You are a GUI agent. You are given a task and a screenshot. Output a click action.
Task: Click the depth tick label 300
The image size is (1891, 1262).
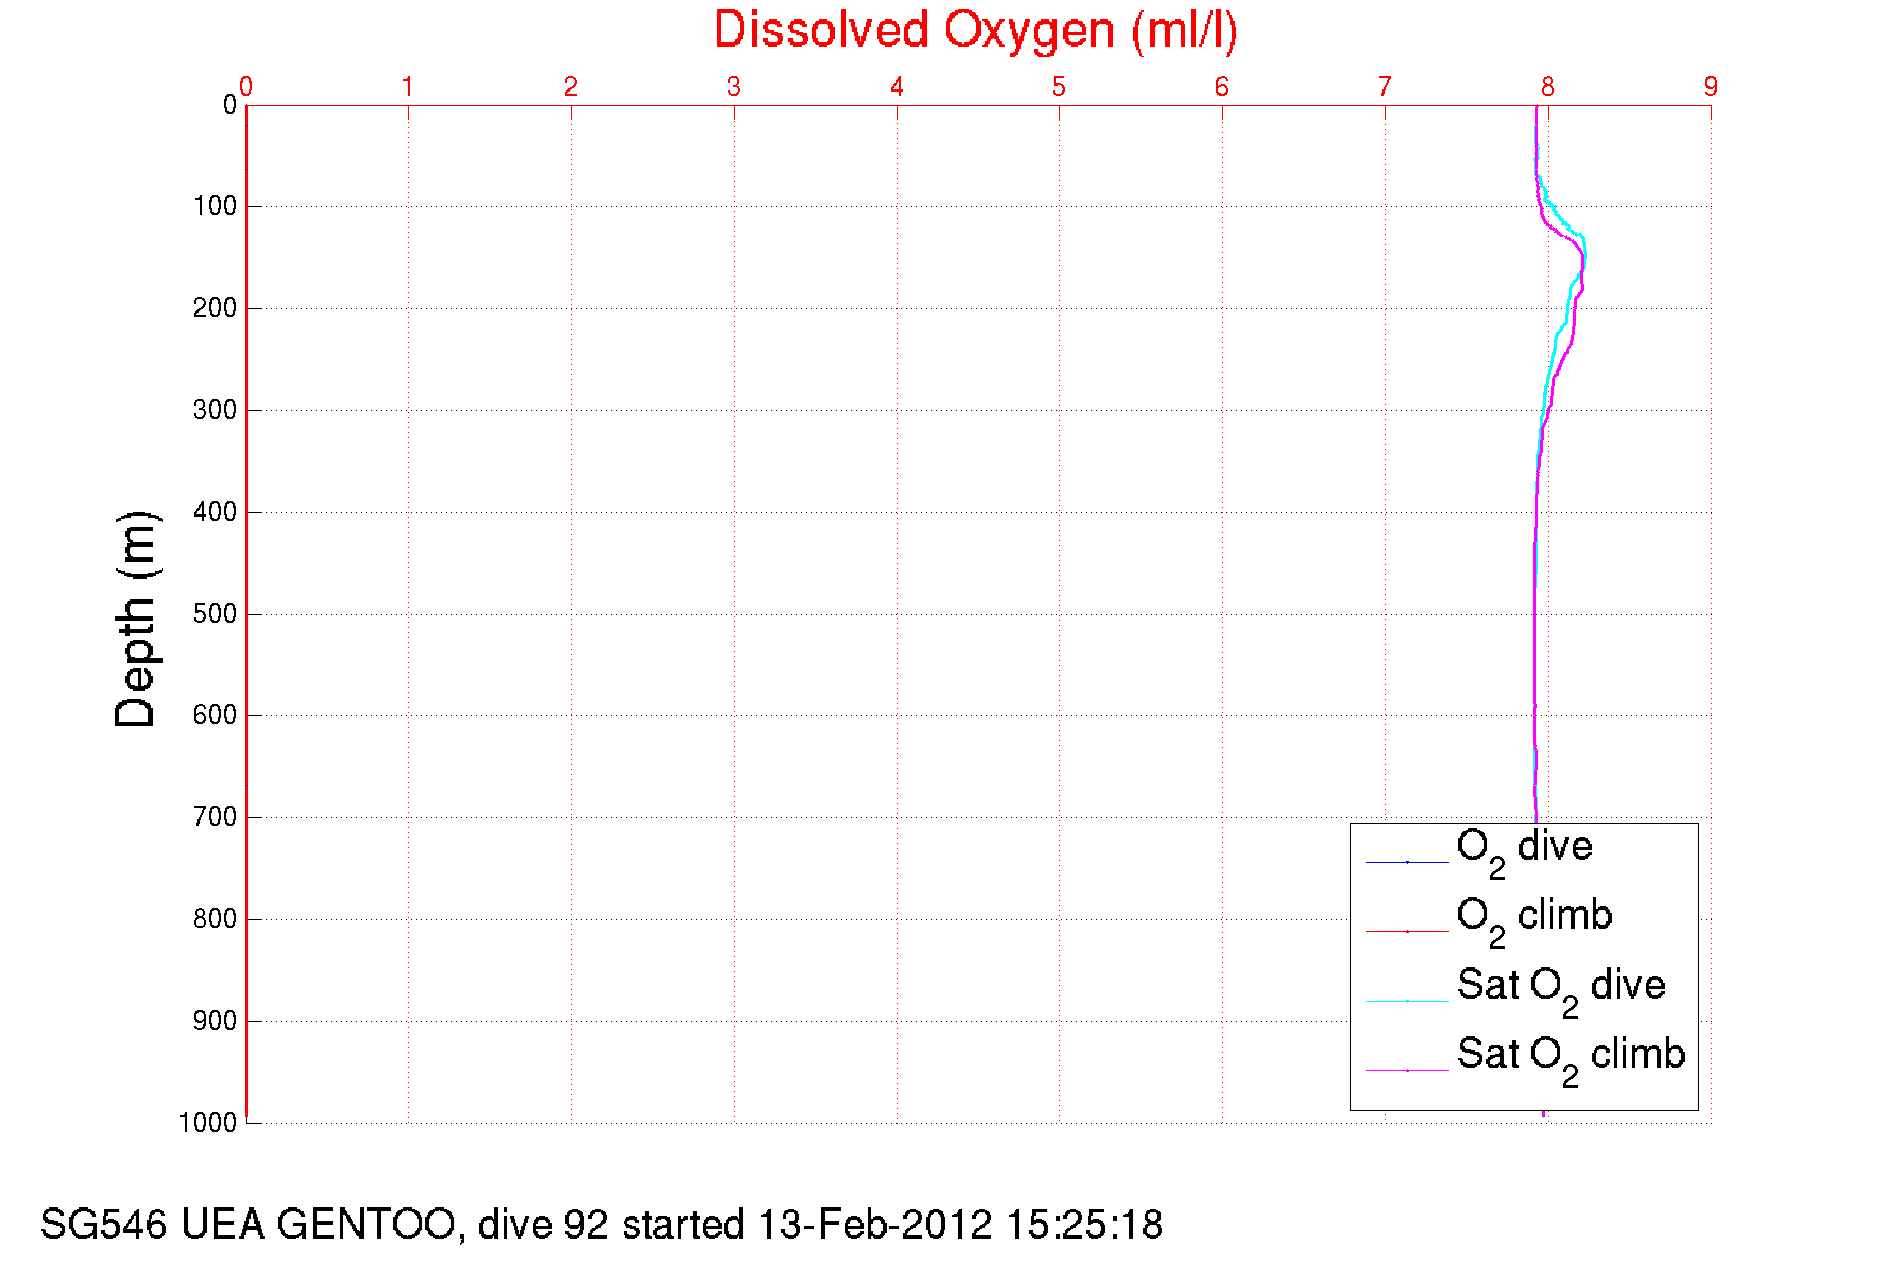(x=215, y=410)
